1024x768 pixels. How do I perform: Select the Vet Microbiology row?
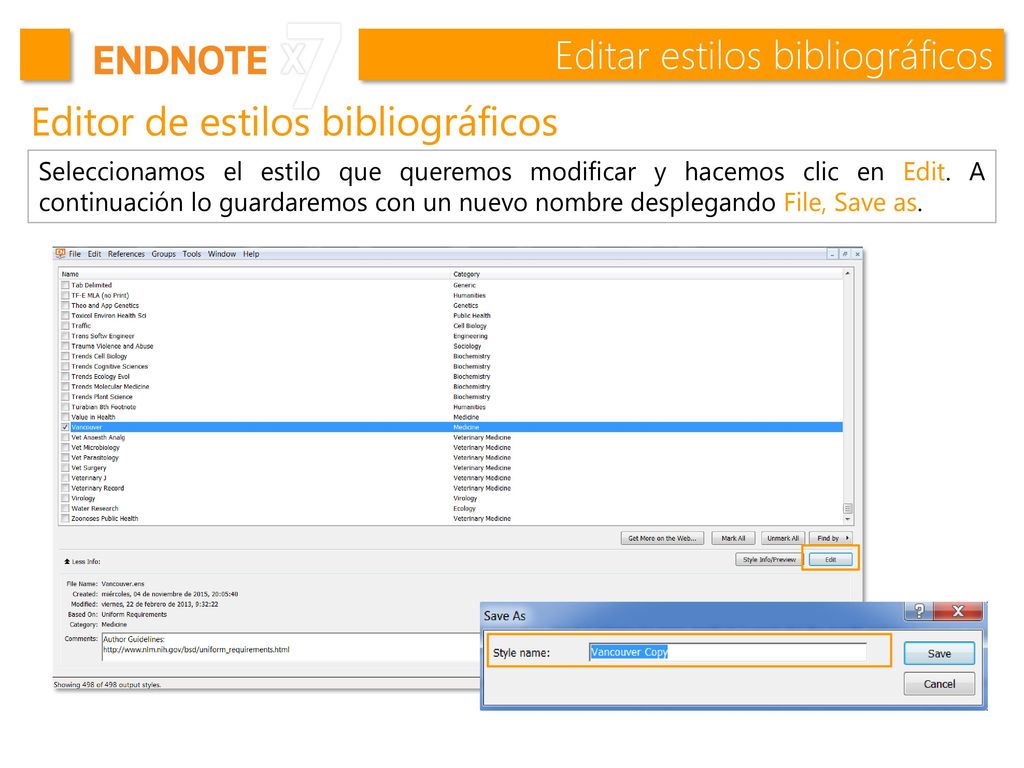point(451,447)
